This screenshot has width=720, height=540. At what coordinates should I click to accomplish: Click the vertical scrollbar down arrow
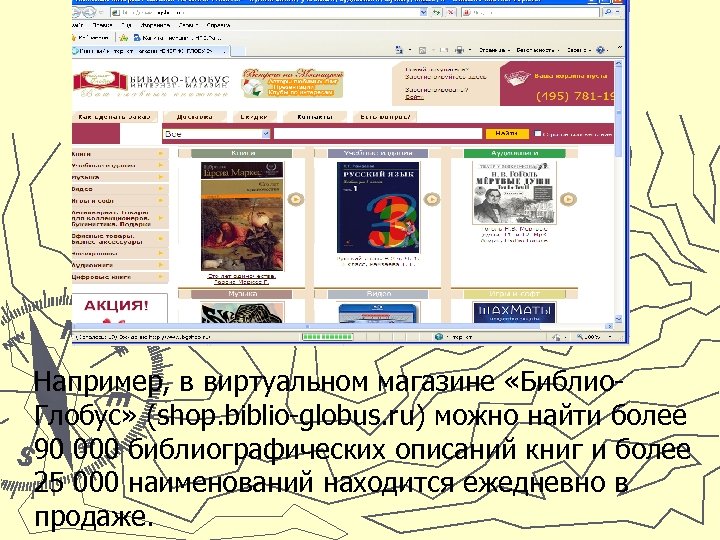(x=618, y=319)
